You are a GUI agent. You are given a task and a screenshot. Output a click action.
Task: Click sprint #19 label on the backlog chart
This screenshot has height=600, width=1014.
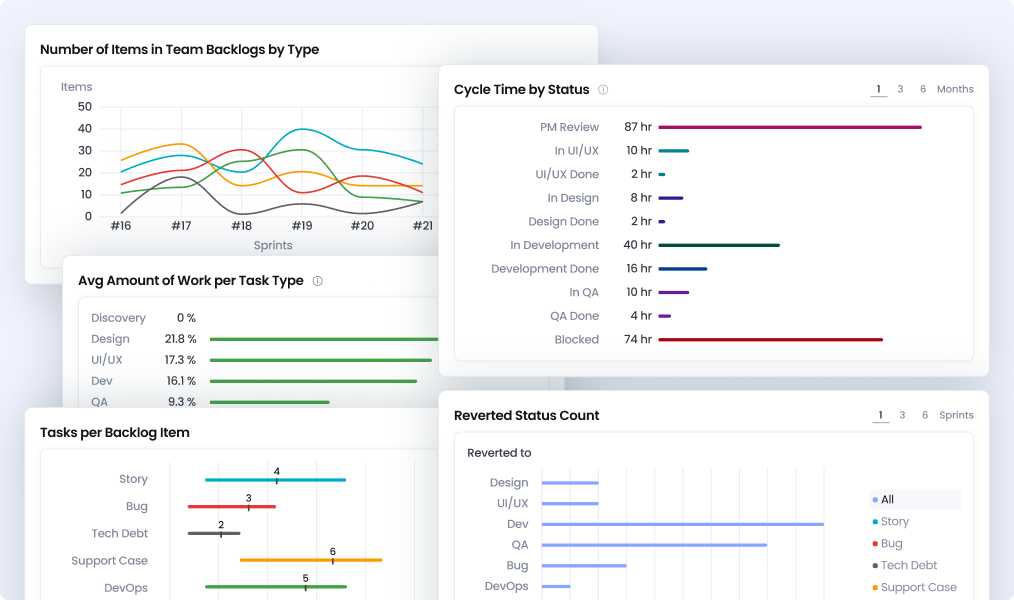click(x=302, y=226)
